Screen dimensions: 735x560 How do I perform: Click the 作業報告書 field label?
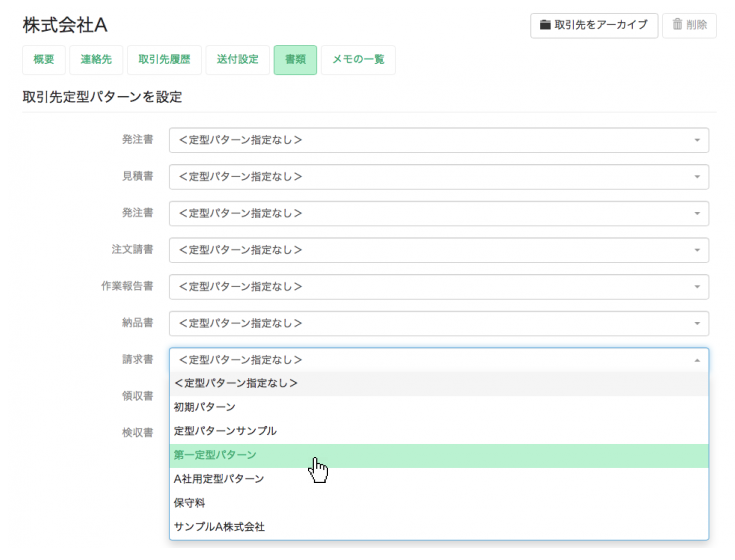(128, 286)
